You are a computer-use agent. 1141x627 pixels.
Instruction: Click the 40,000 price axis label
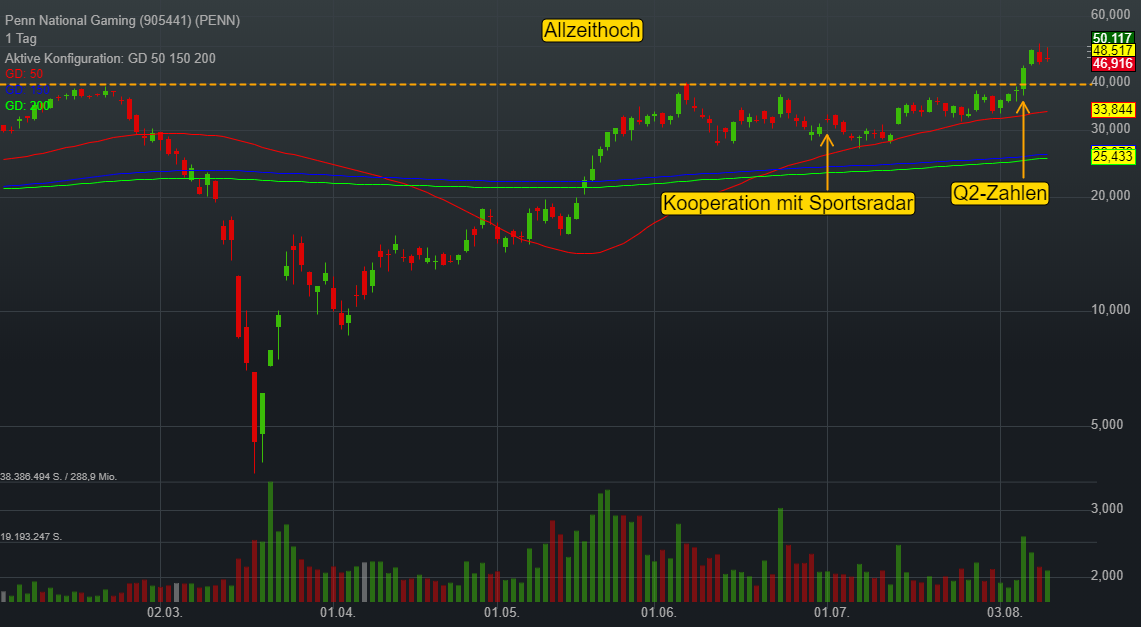1111,81
